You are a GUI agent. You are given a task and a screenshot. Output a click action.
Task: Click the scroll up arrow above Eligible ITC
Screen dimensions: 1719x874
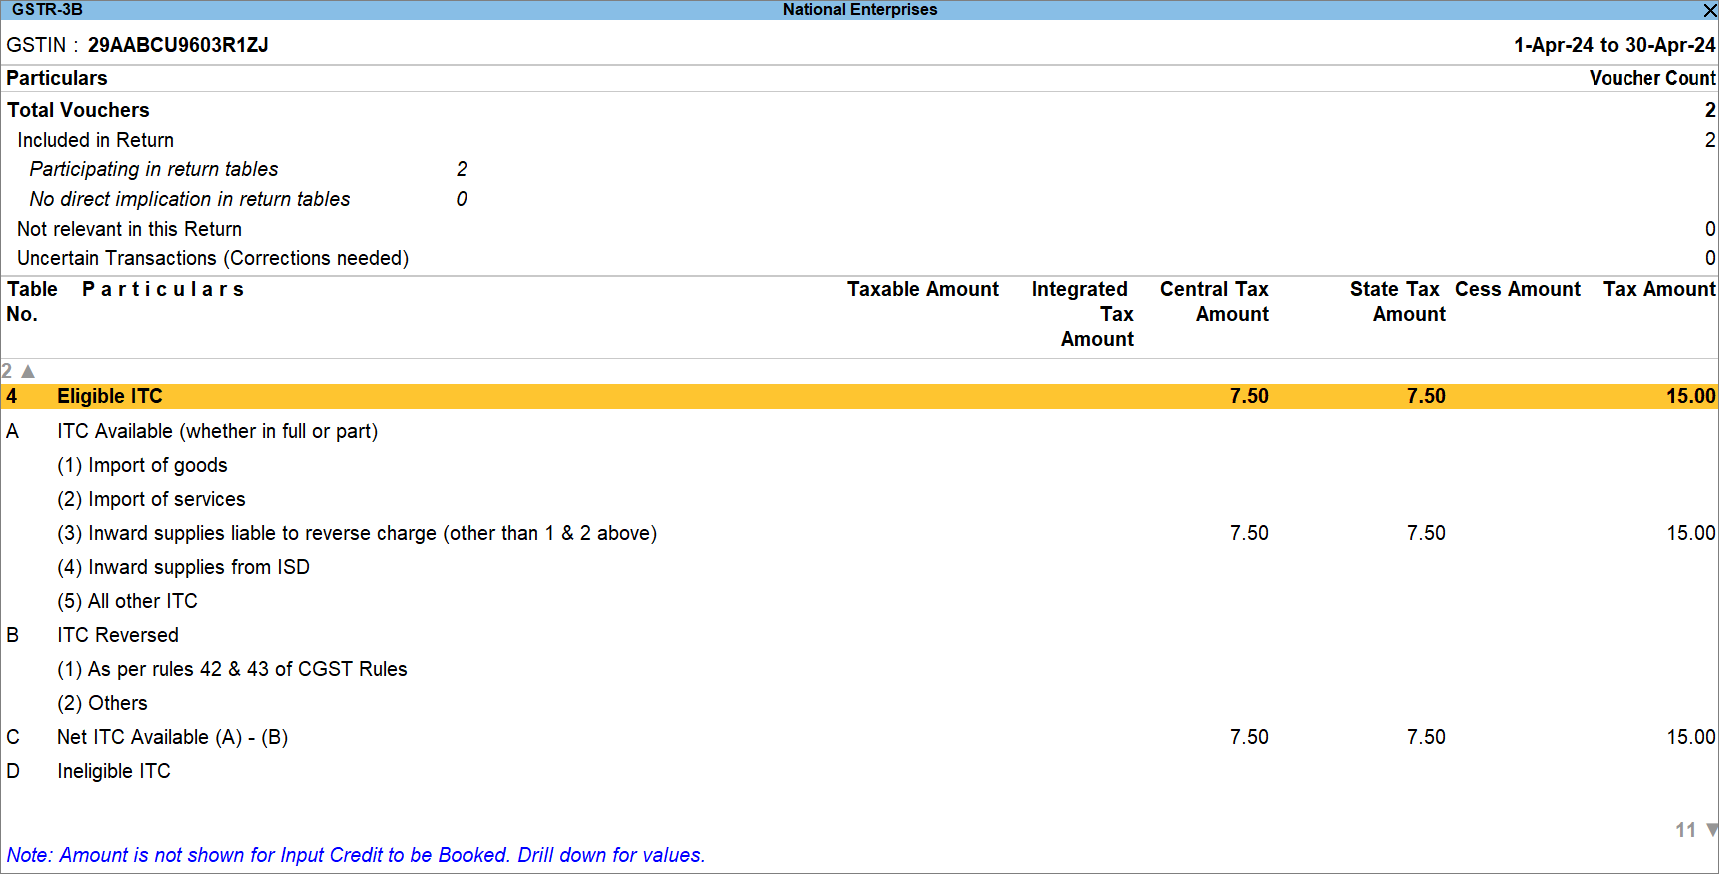click(28, 371)
